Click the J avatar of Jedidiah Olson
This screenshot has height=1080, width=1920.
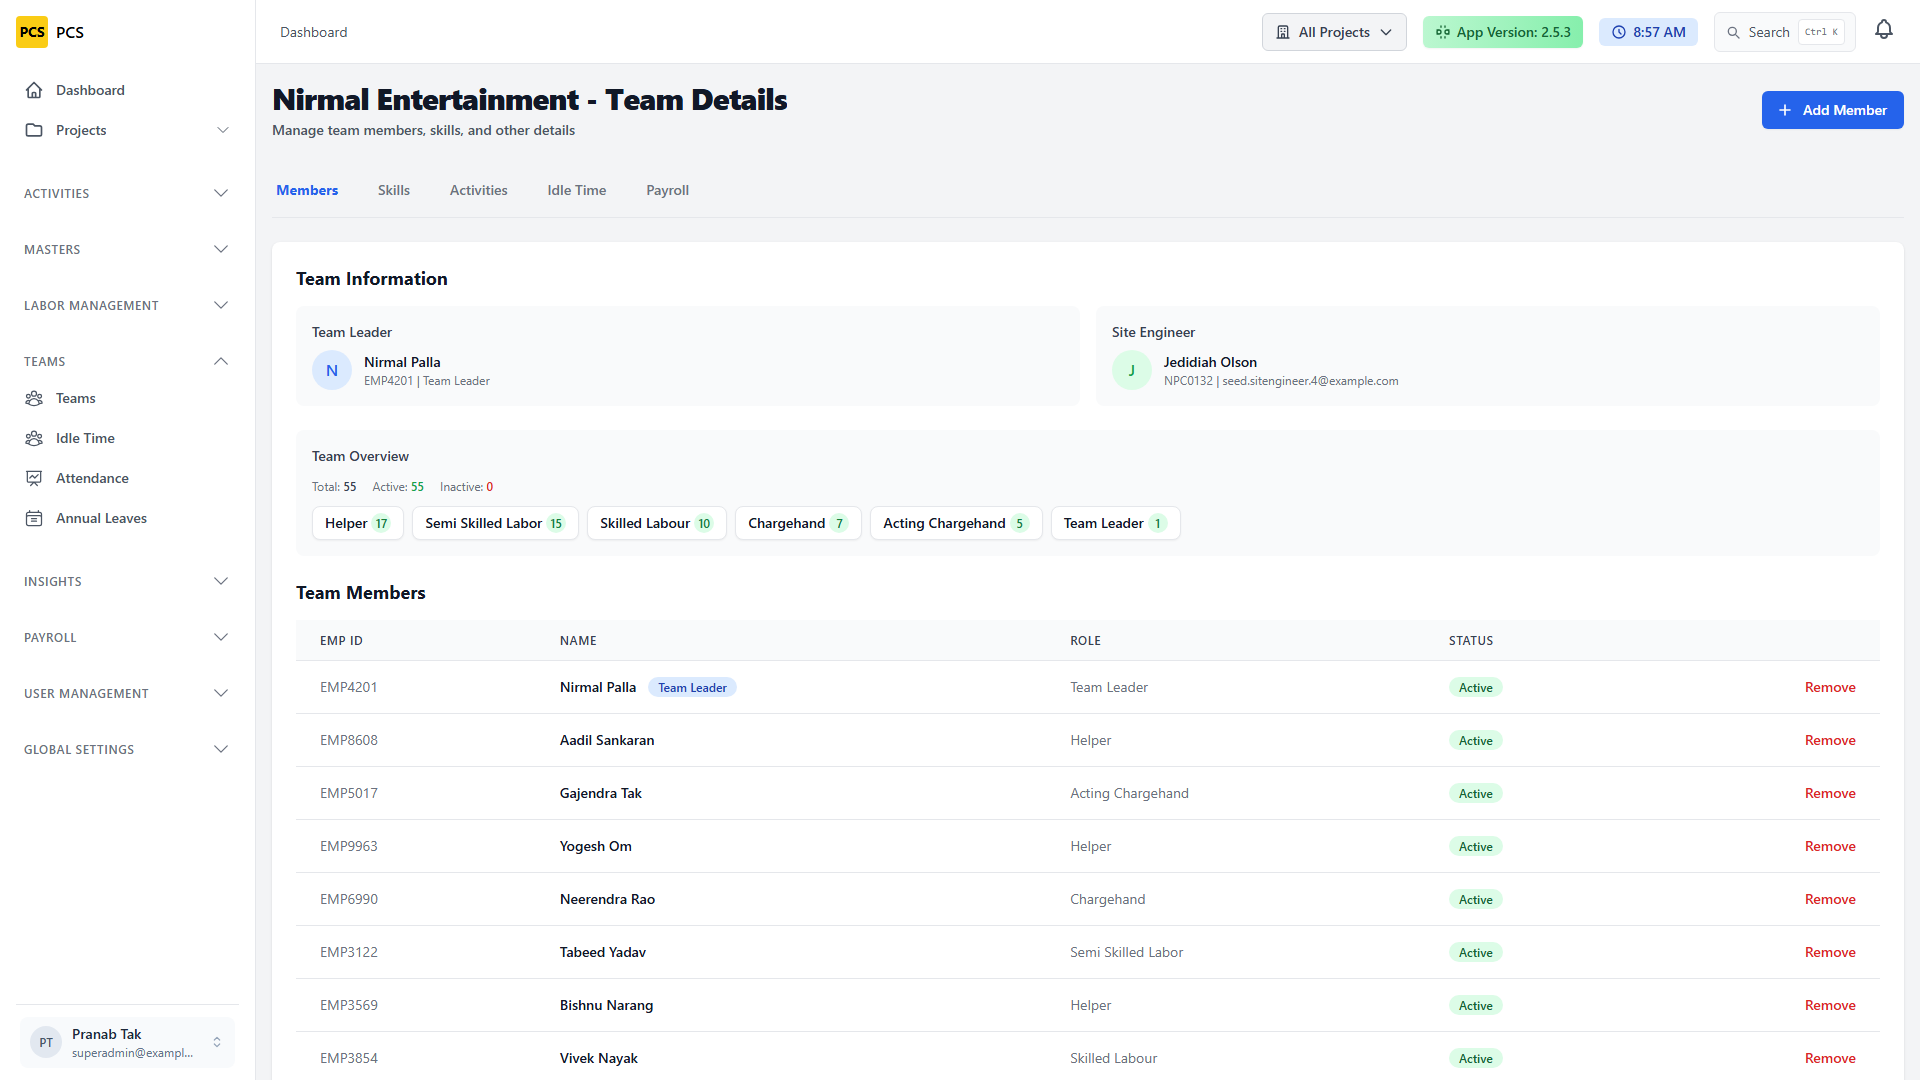click(1132, 370)
